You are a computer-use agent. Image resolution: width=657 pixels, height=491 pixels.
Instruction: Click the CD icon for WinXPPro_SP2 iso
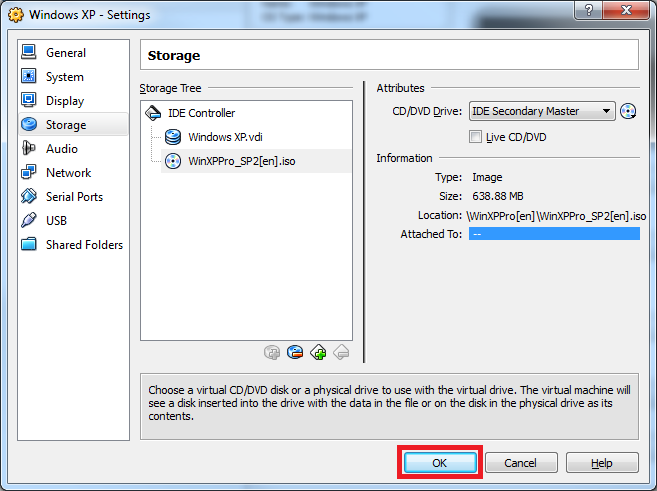(x=173, y=161)
